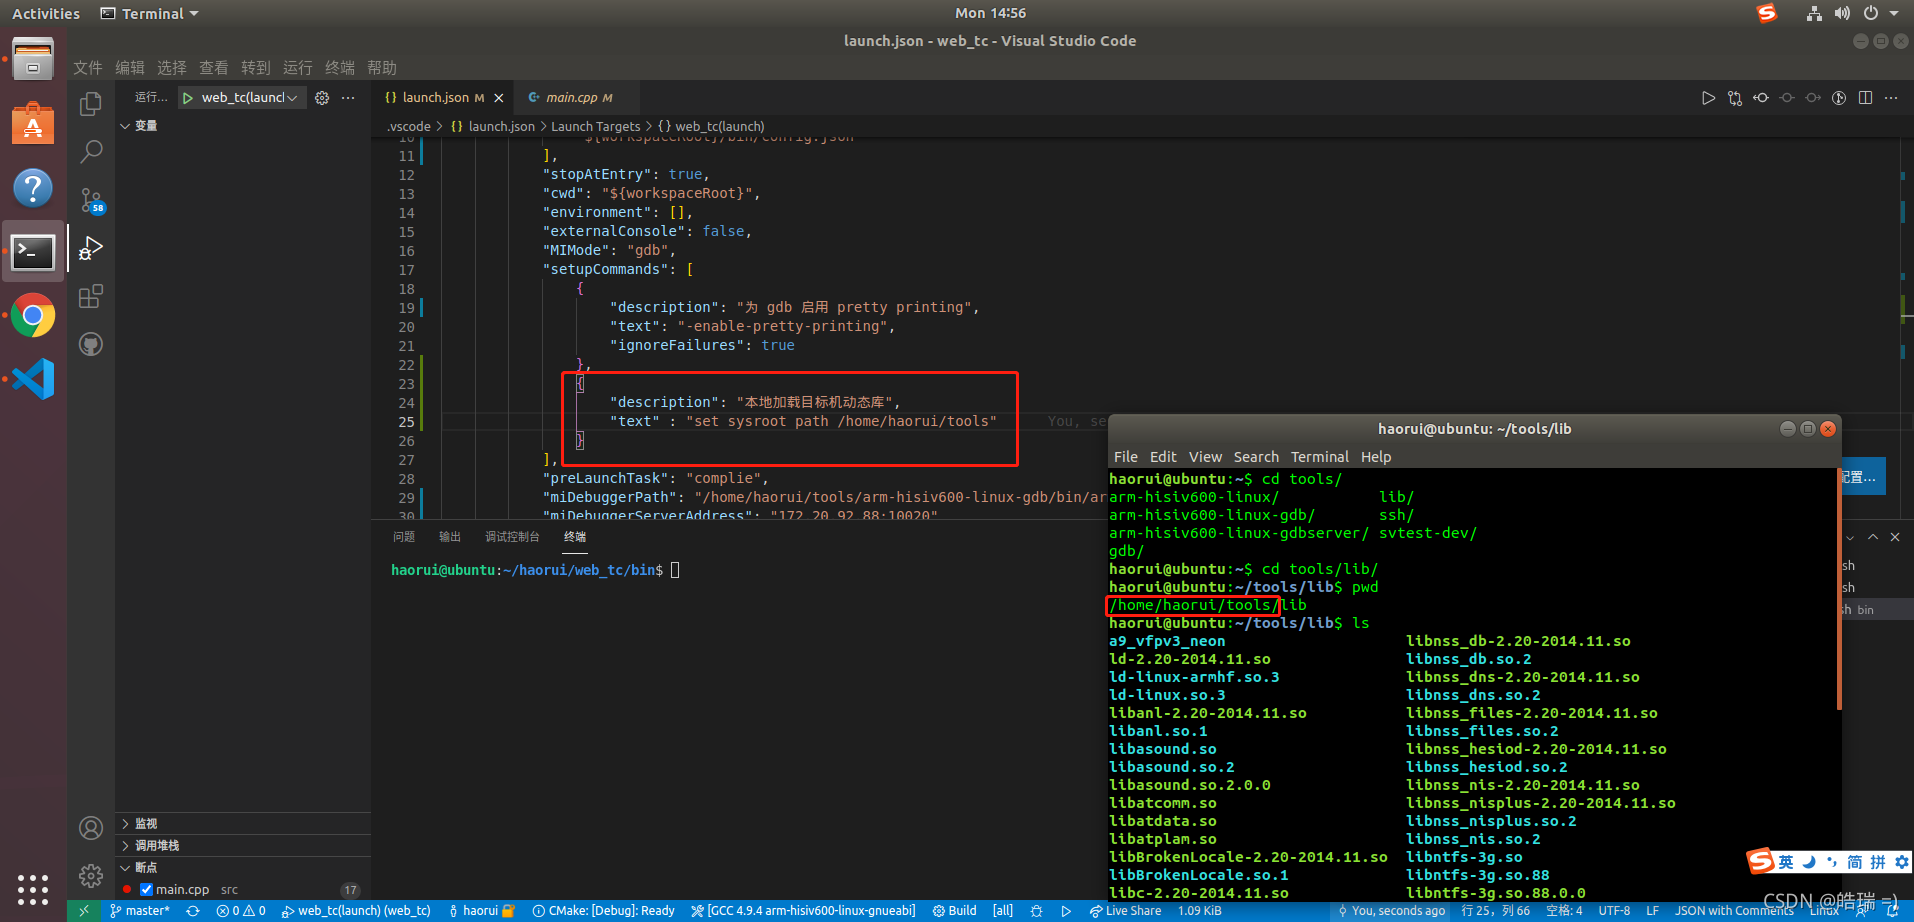Click the clock Mon 14:56
The height and width of the screenshot is (922, 1914).
[x=990, y=13]
